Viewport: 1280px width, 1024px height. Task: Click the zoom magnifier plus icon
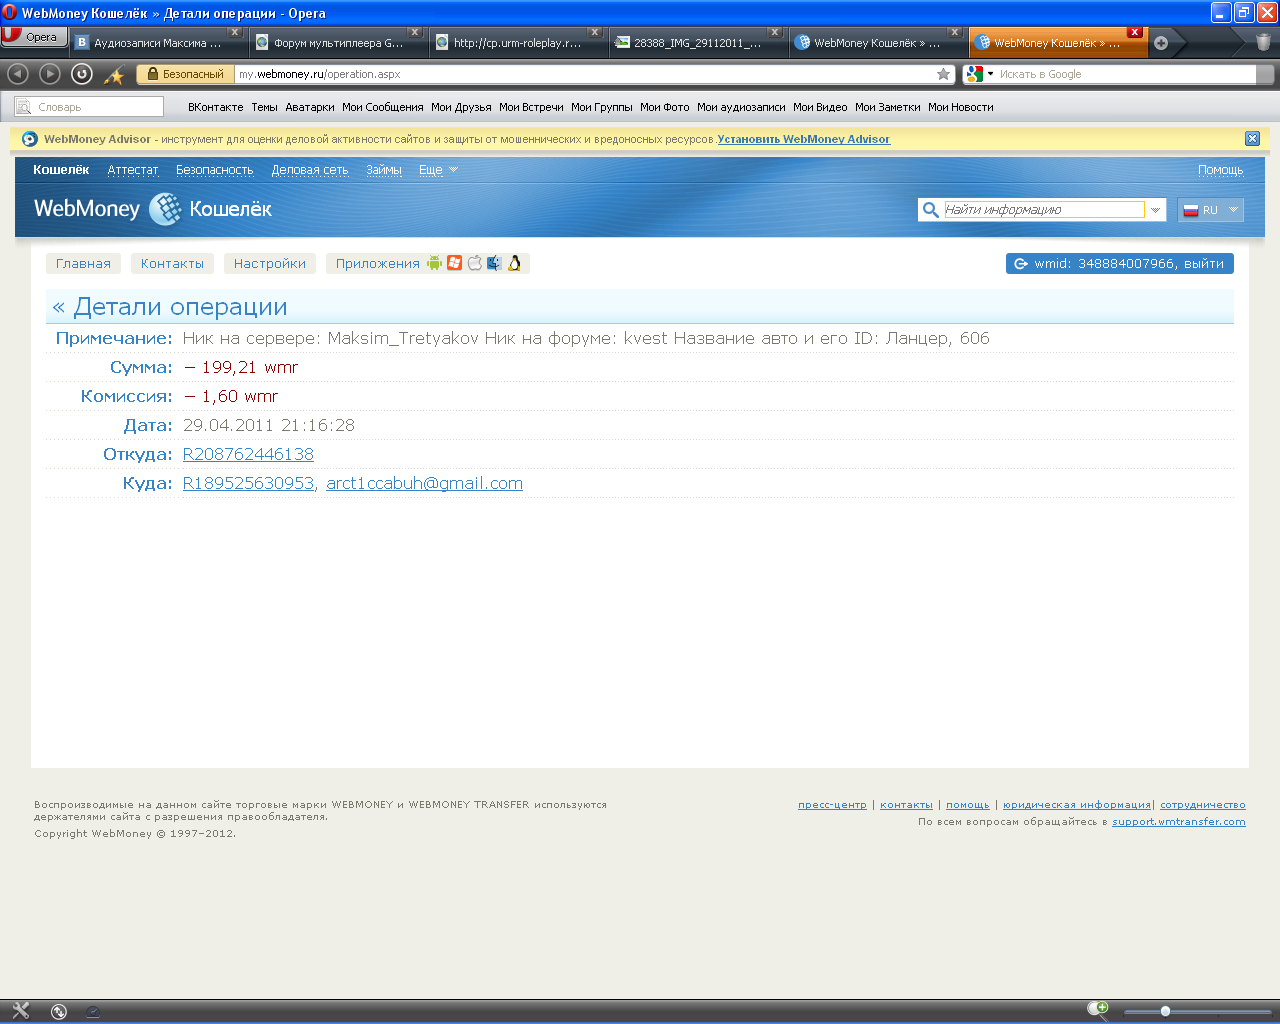[1097, 1009]
